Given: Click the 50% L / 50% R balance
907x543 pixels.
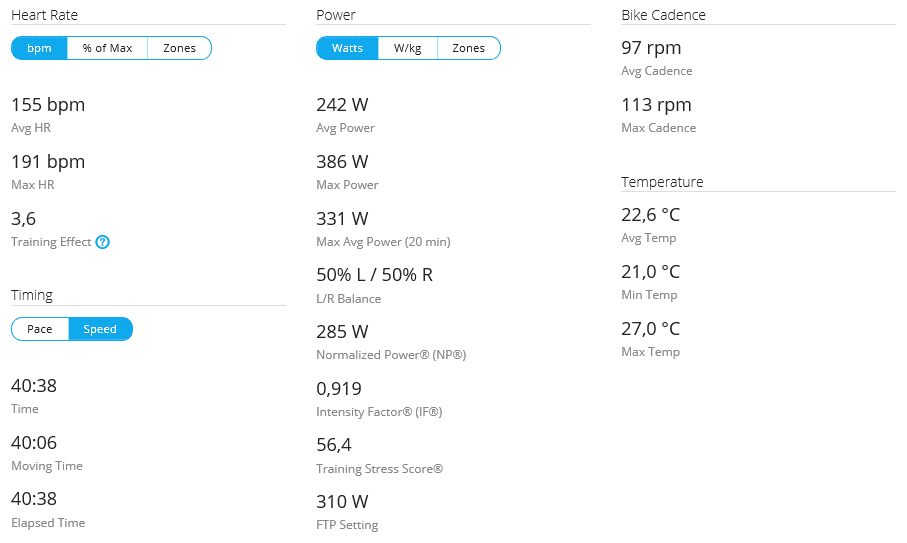Looking at the screenshot, I should (374, 275).
